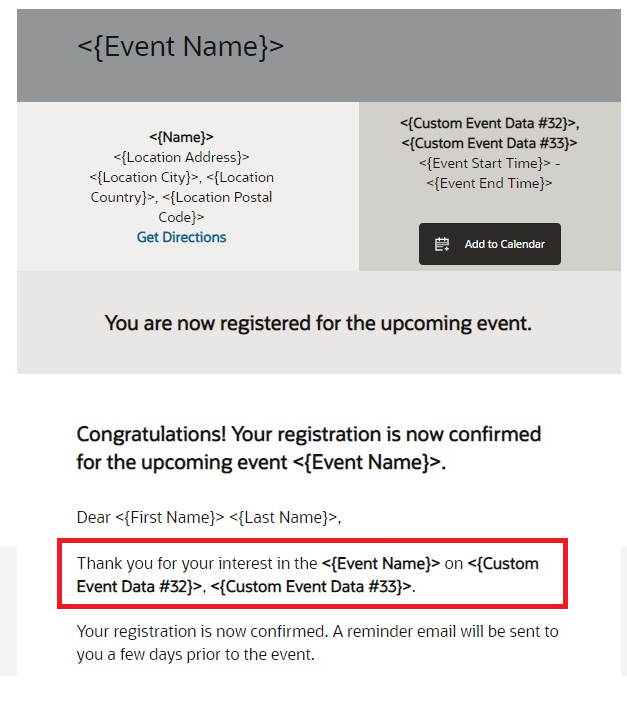The image size is (627, 715).
Task: Click the bold Name placeholder above Location Address
Action: point(181,137)
